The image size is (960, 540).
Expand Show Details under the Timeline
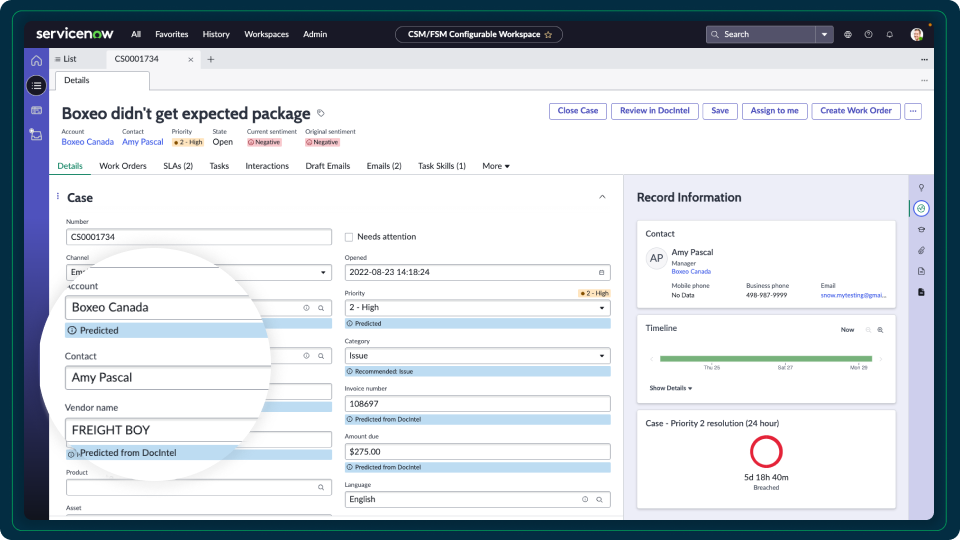click(x=670, y=388)
